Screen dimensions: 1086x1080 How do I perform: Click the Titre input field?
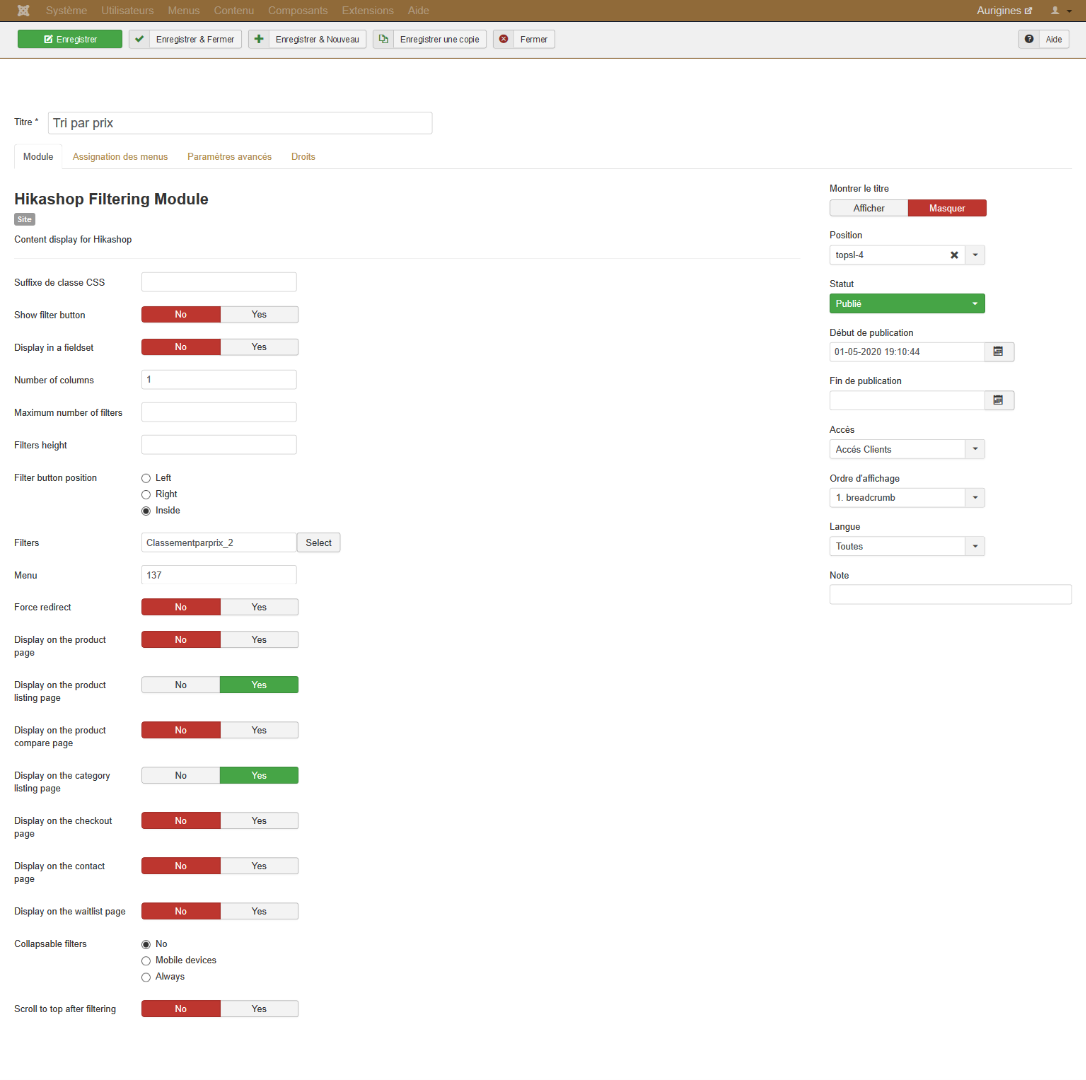tap(240, 123)
